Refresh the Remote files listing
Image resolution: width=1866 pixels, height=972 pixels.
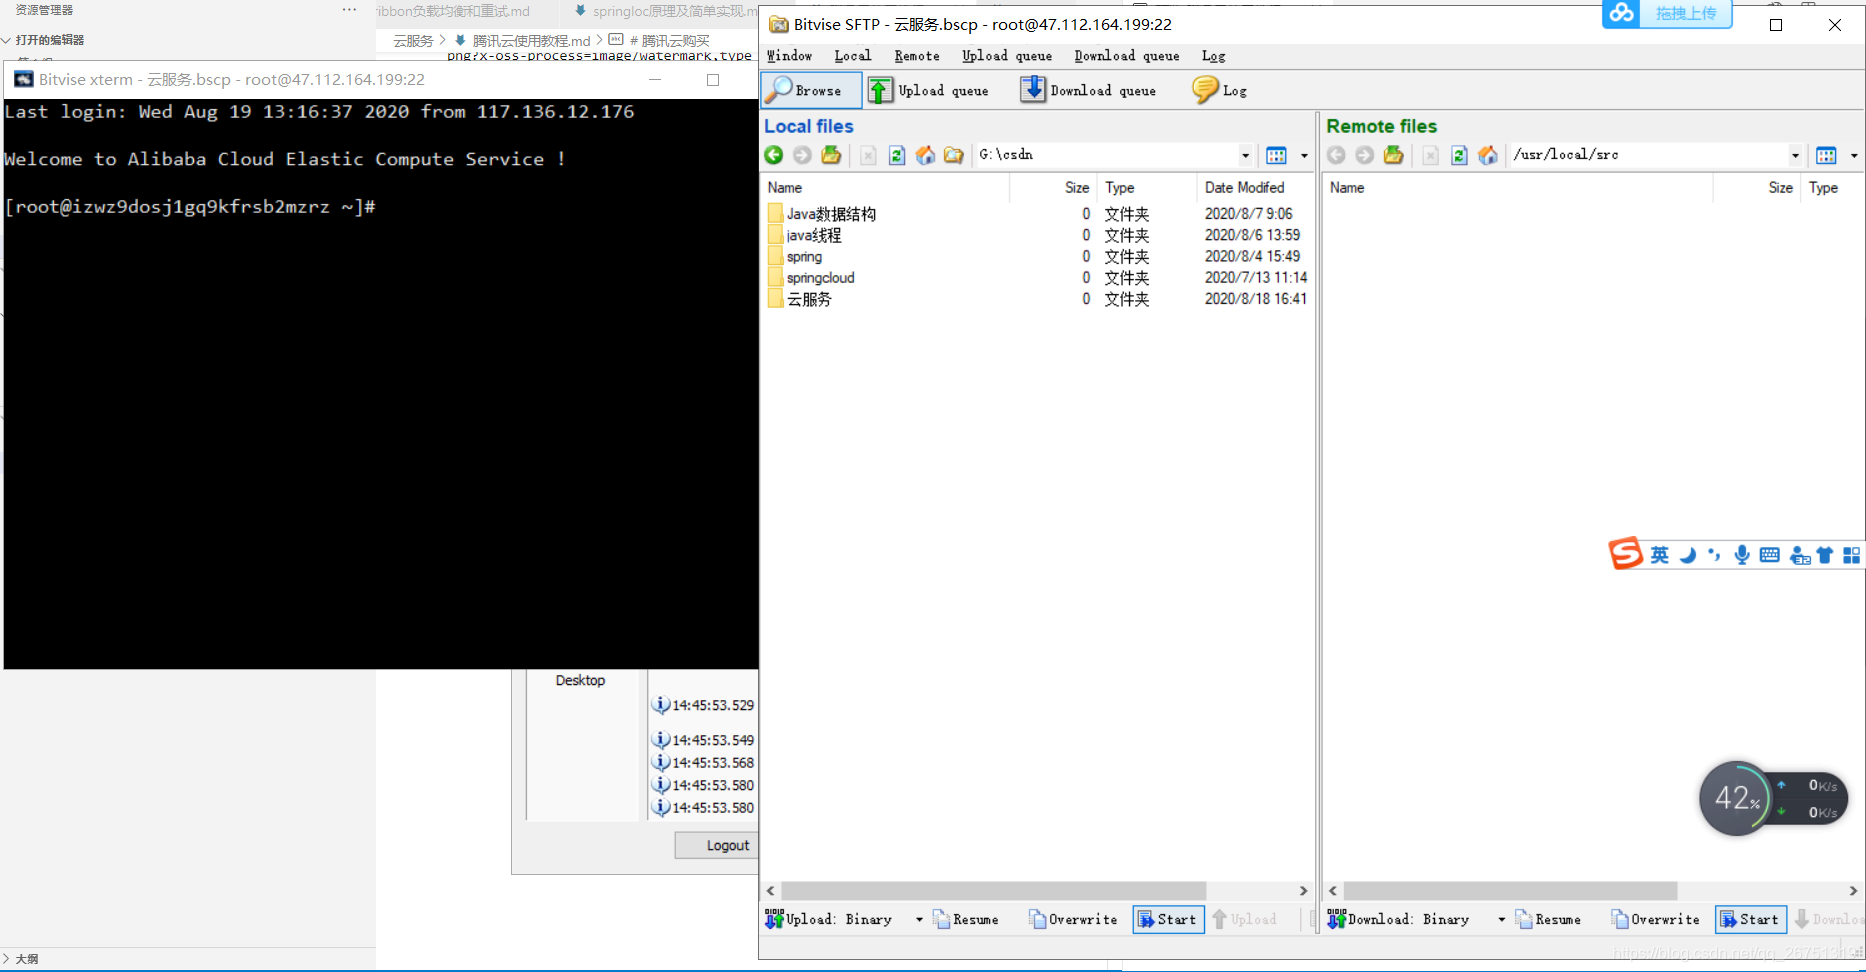(x=1459, y=155)
